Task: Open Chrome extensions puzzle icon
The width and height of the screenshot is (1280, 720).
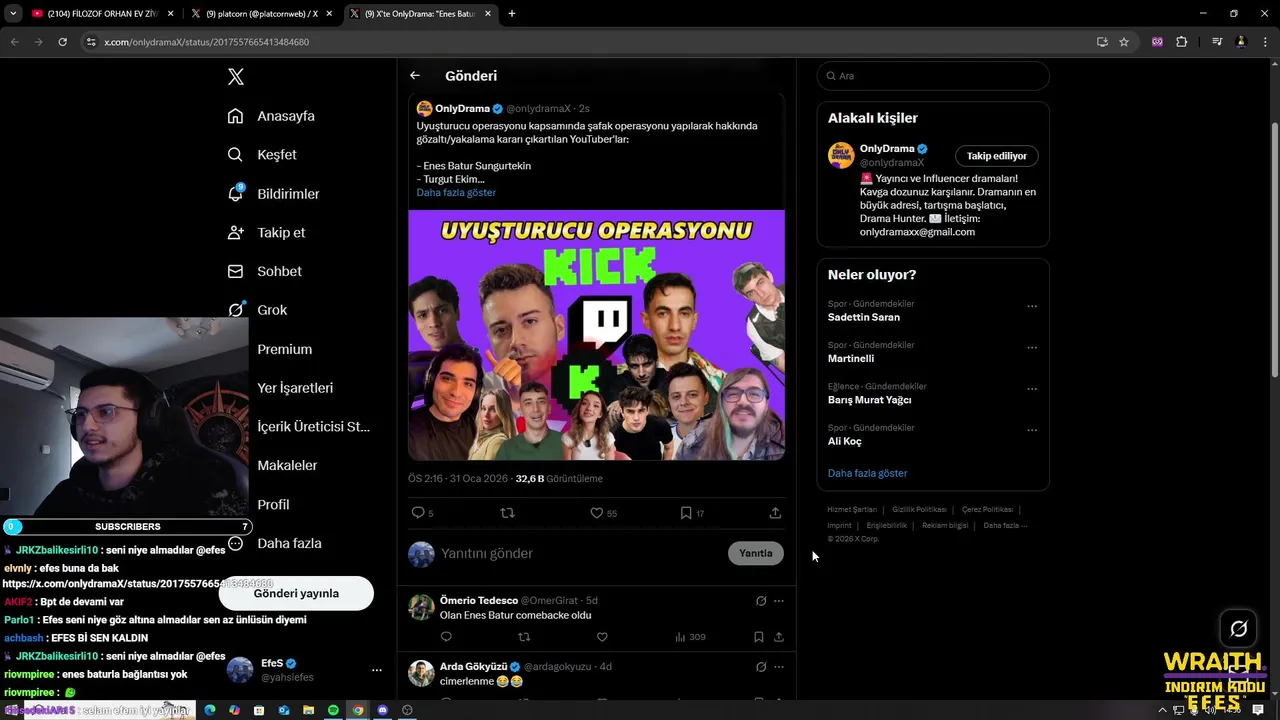Action: click(1182, 42)
